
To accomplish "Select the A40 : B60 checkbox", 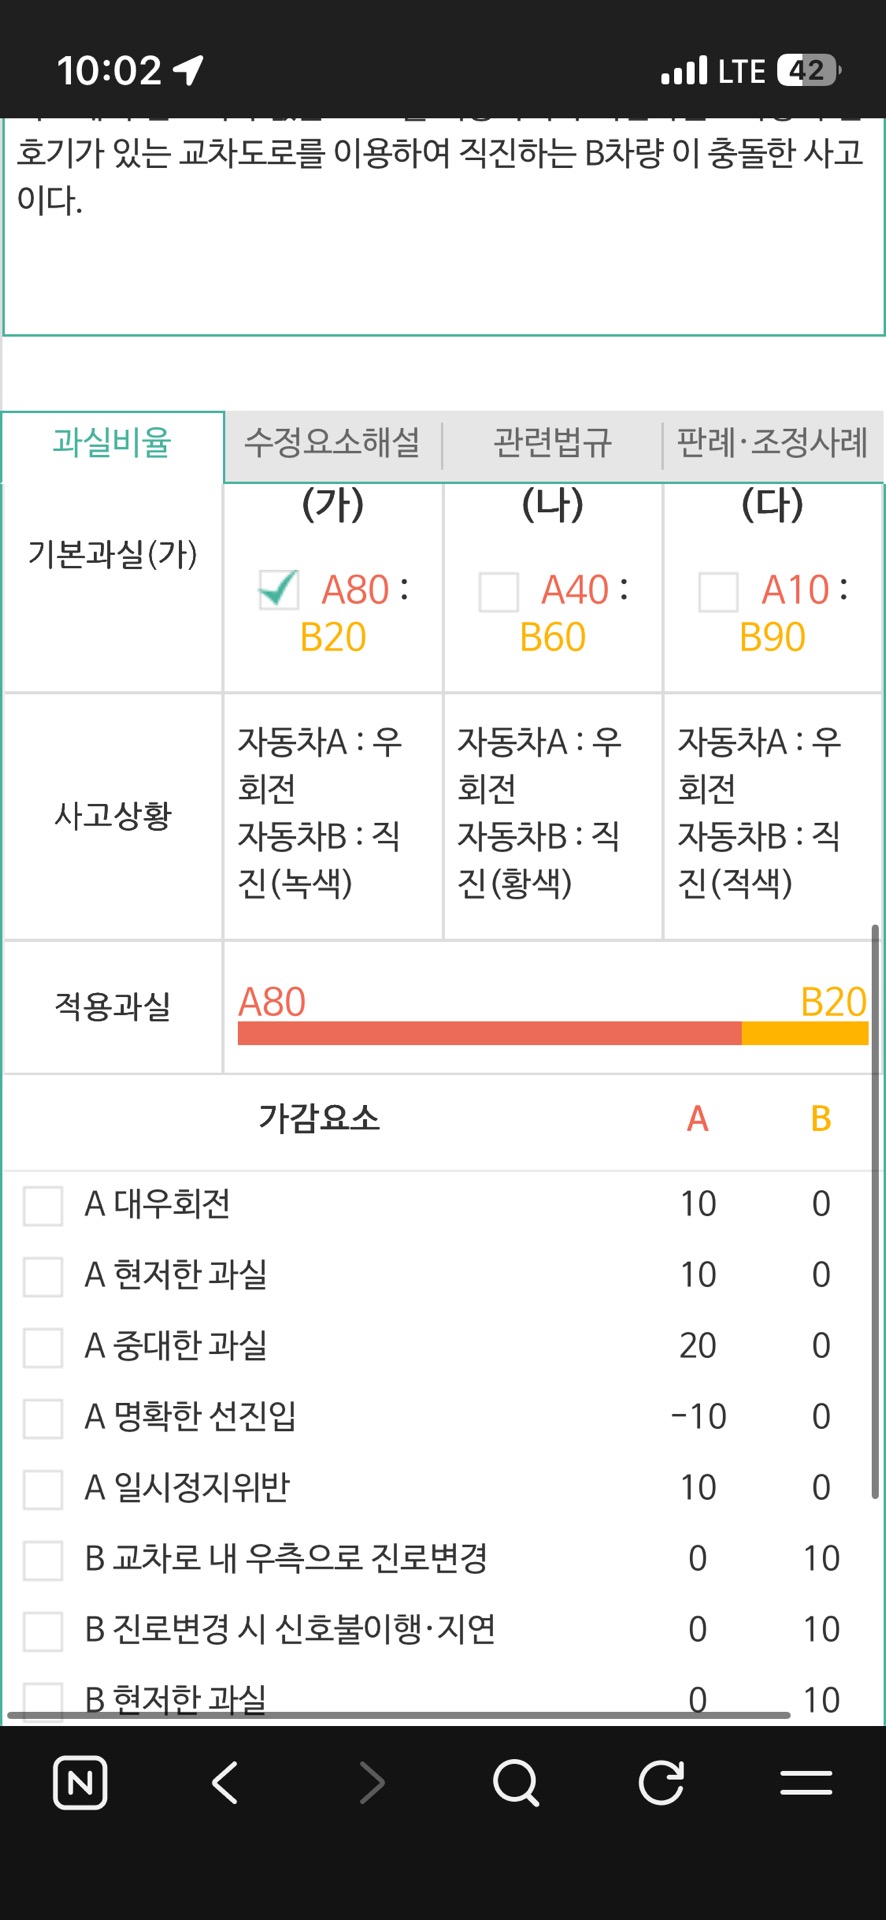I will (499, 591).
